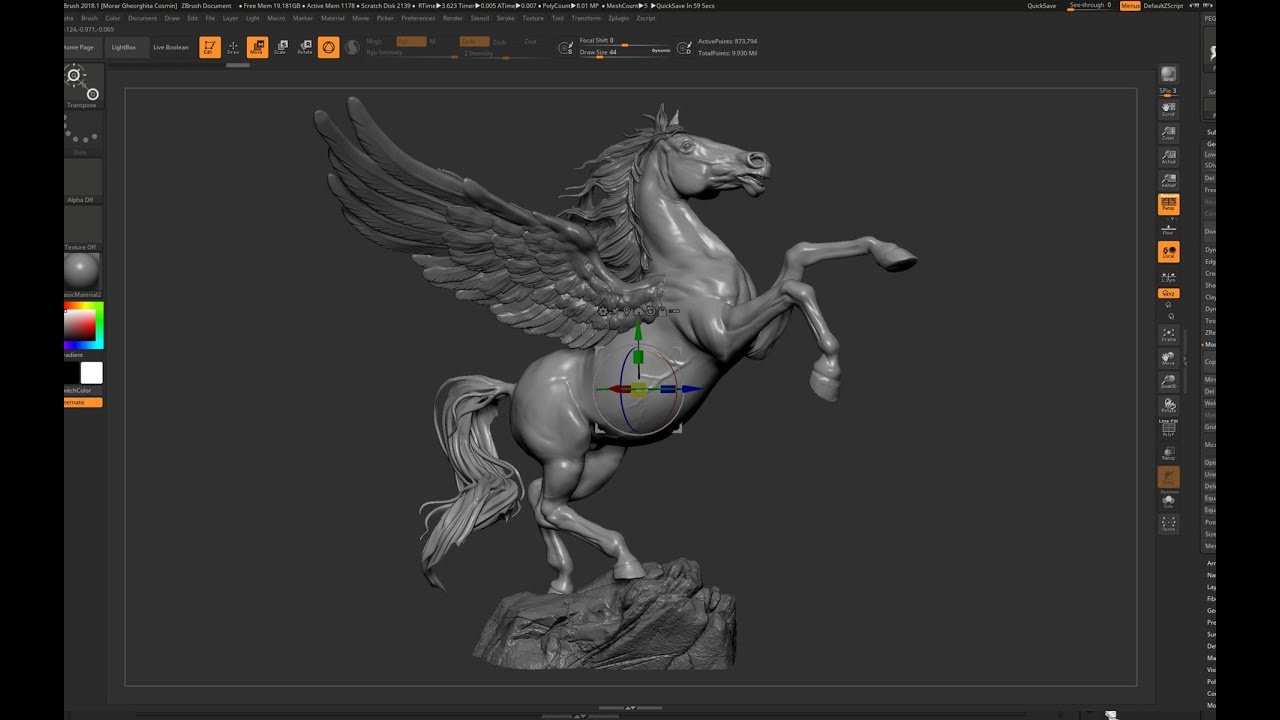Click the material sphere icon in top toolbar

click(x=352, y=47)
